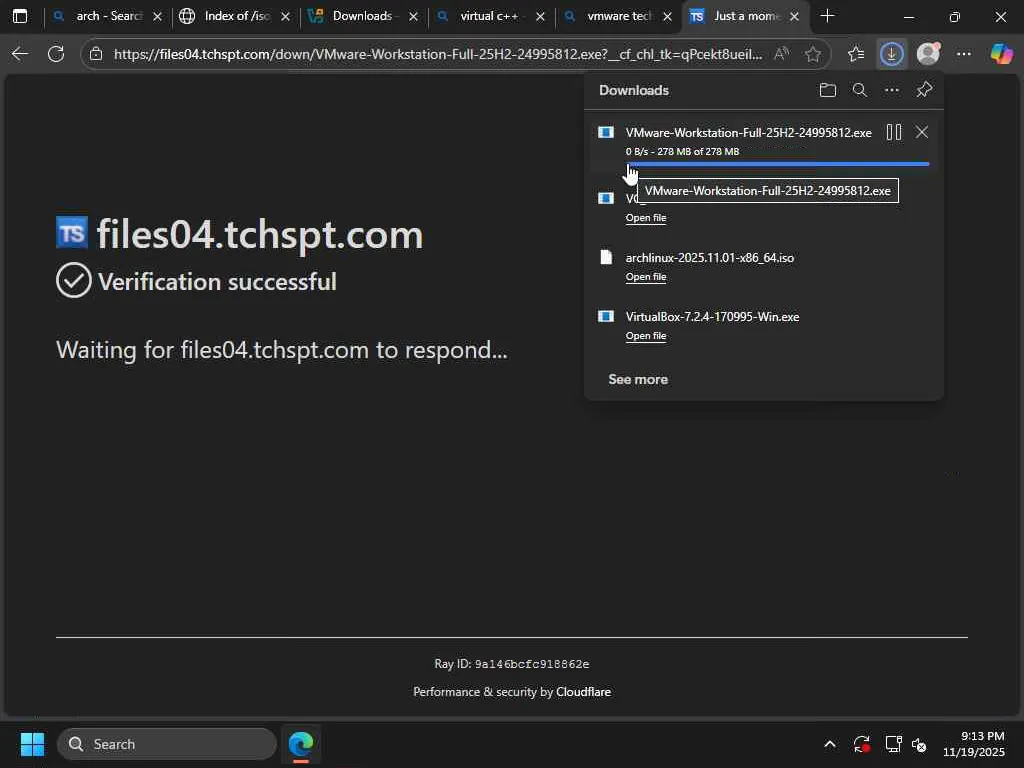This screenshot has width=1024, height=768.
Task: Open the tab actions menu icon
Action: point(20,16)
